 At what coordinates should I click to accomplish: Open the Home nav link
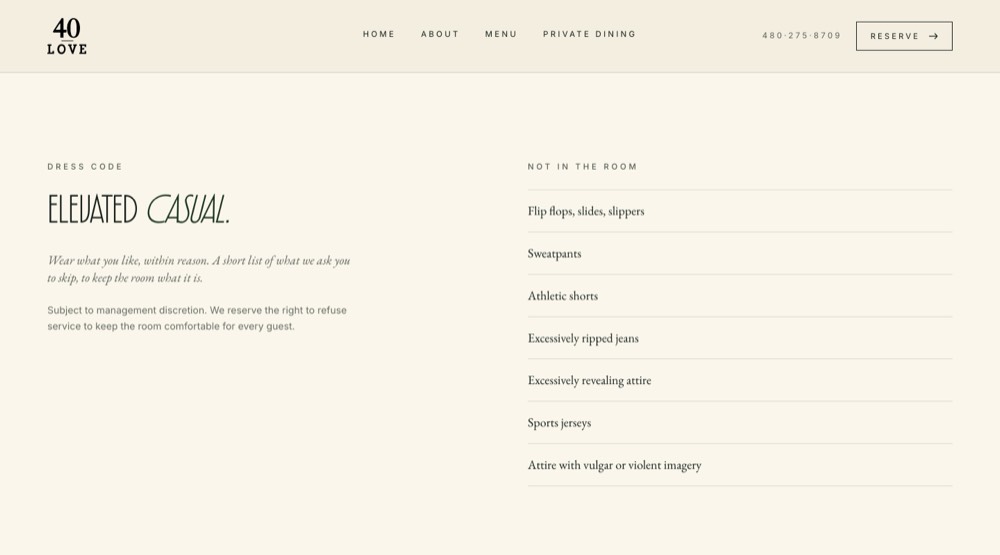pos(379,34)
